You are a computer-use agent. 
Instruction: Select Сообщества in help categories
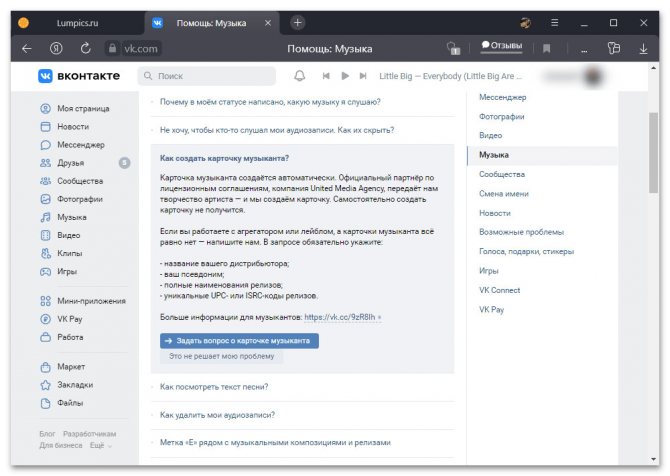click(x=502, y=174)
